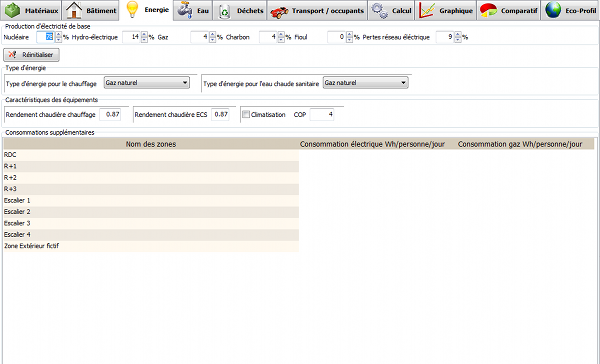Viewport: 600px width, 364px height.
Task: Open the Matériaux tab via green block icon
Action: pyautogui.click(x=13, y=10)
